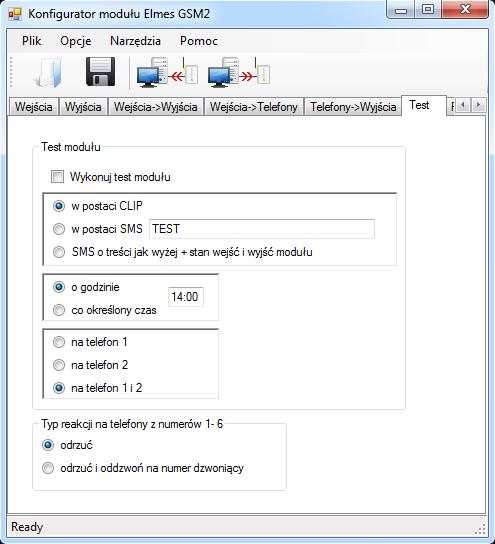Click the SMS text field containing TEST
The height and width of the screenshot is (544, 495).
tap(262, 229)
